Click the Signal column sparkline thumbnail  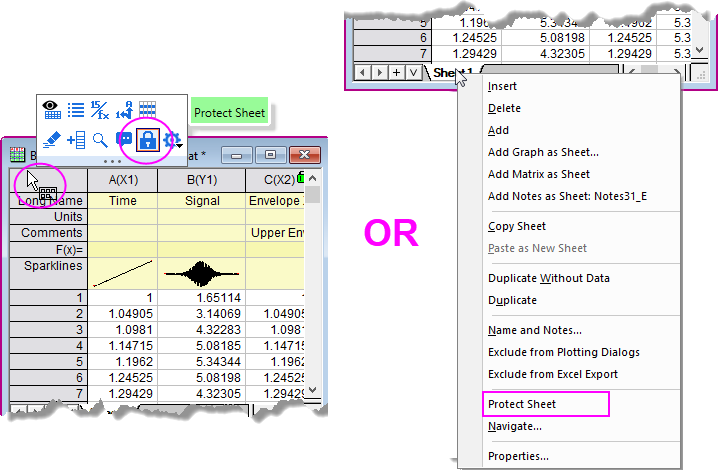coord(201,273)
